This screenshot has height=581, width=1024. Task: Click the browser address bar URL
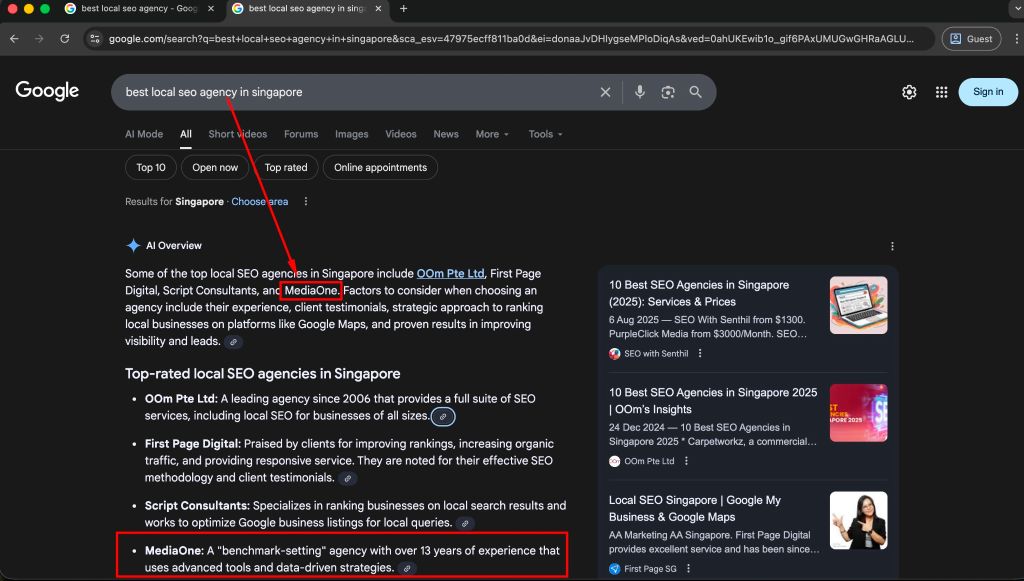coord(511,39)
